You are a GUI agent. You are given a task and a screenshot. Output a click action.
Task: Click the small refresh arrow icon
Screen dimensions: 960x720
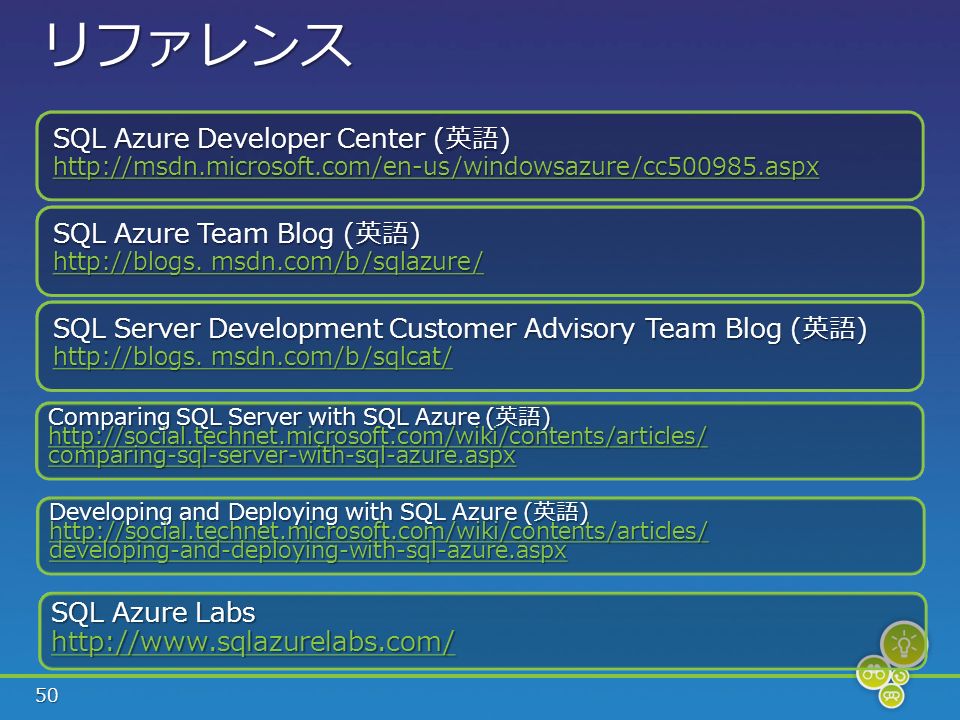tap(900, 677)
